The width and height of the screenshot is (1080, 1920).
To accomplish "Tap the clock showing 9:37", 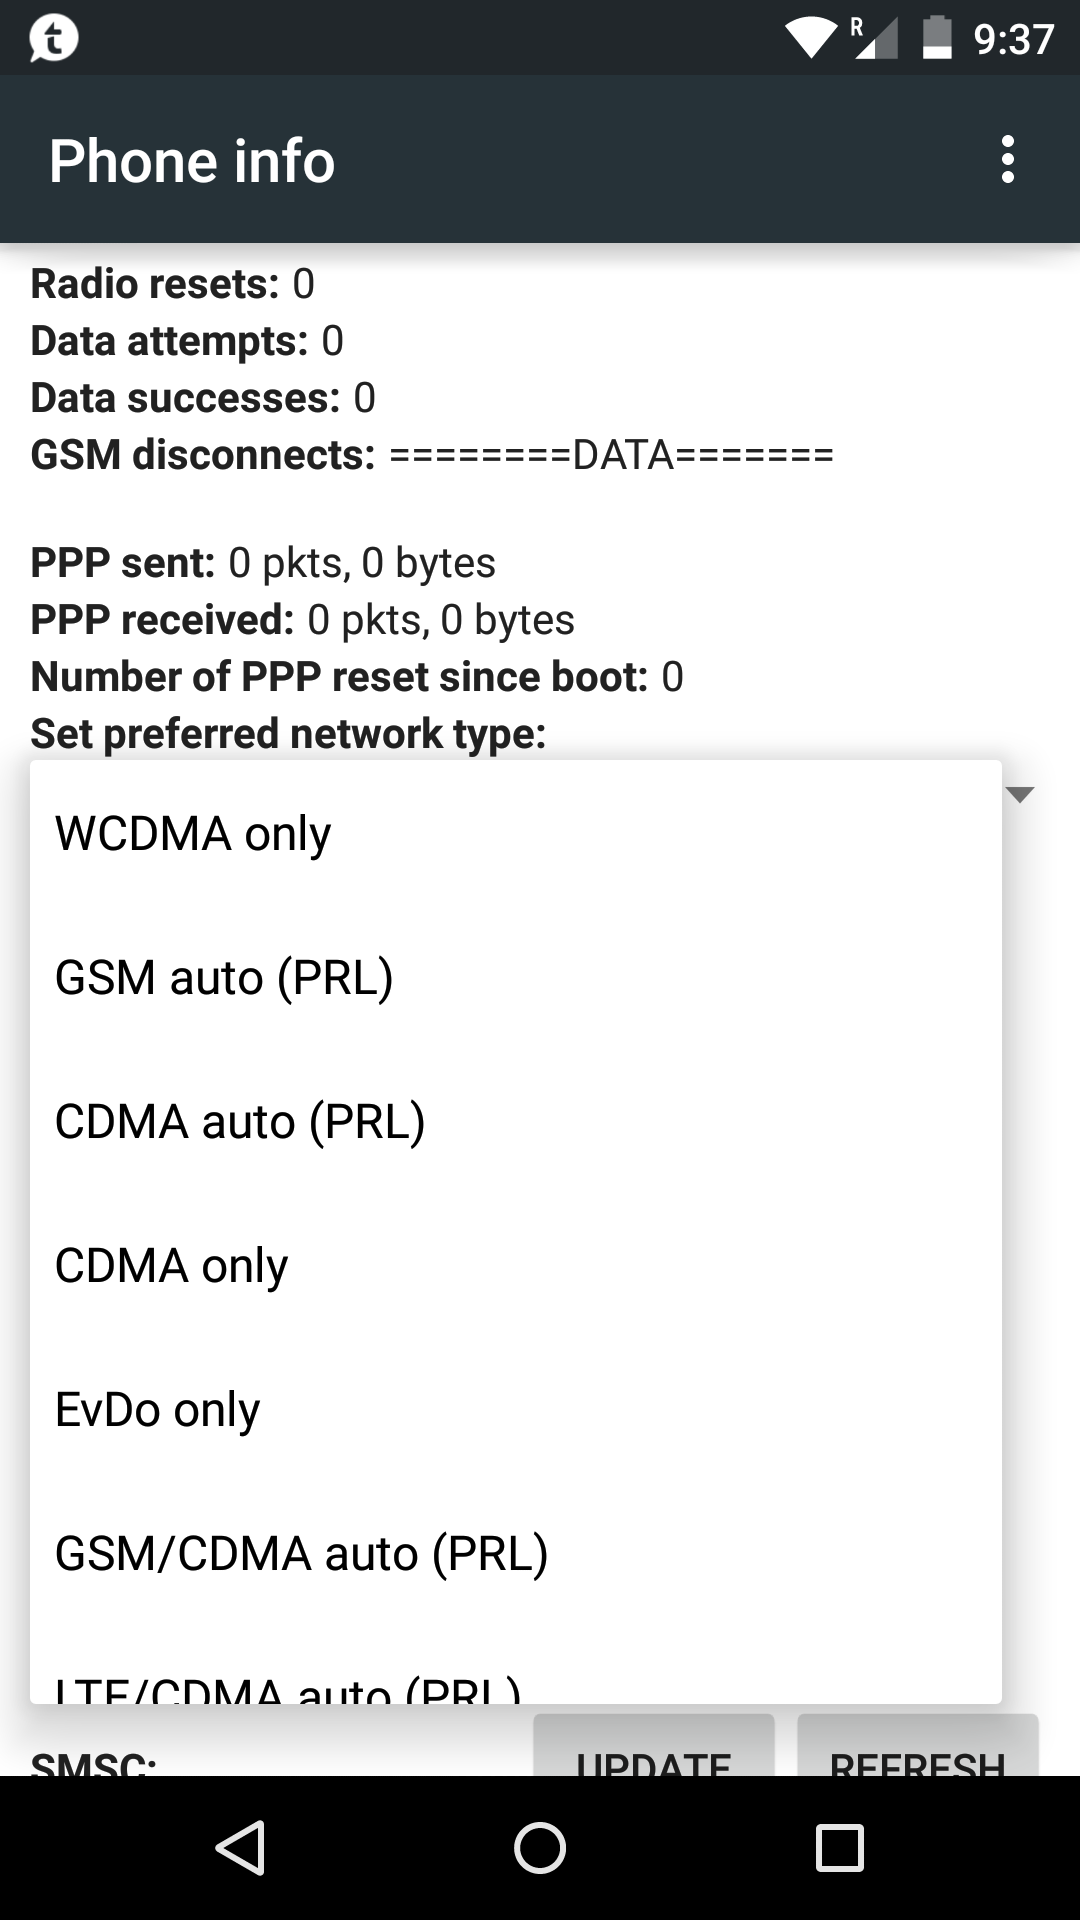I will pyautogui.click(x=1013, y=38).
